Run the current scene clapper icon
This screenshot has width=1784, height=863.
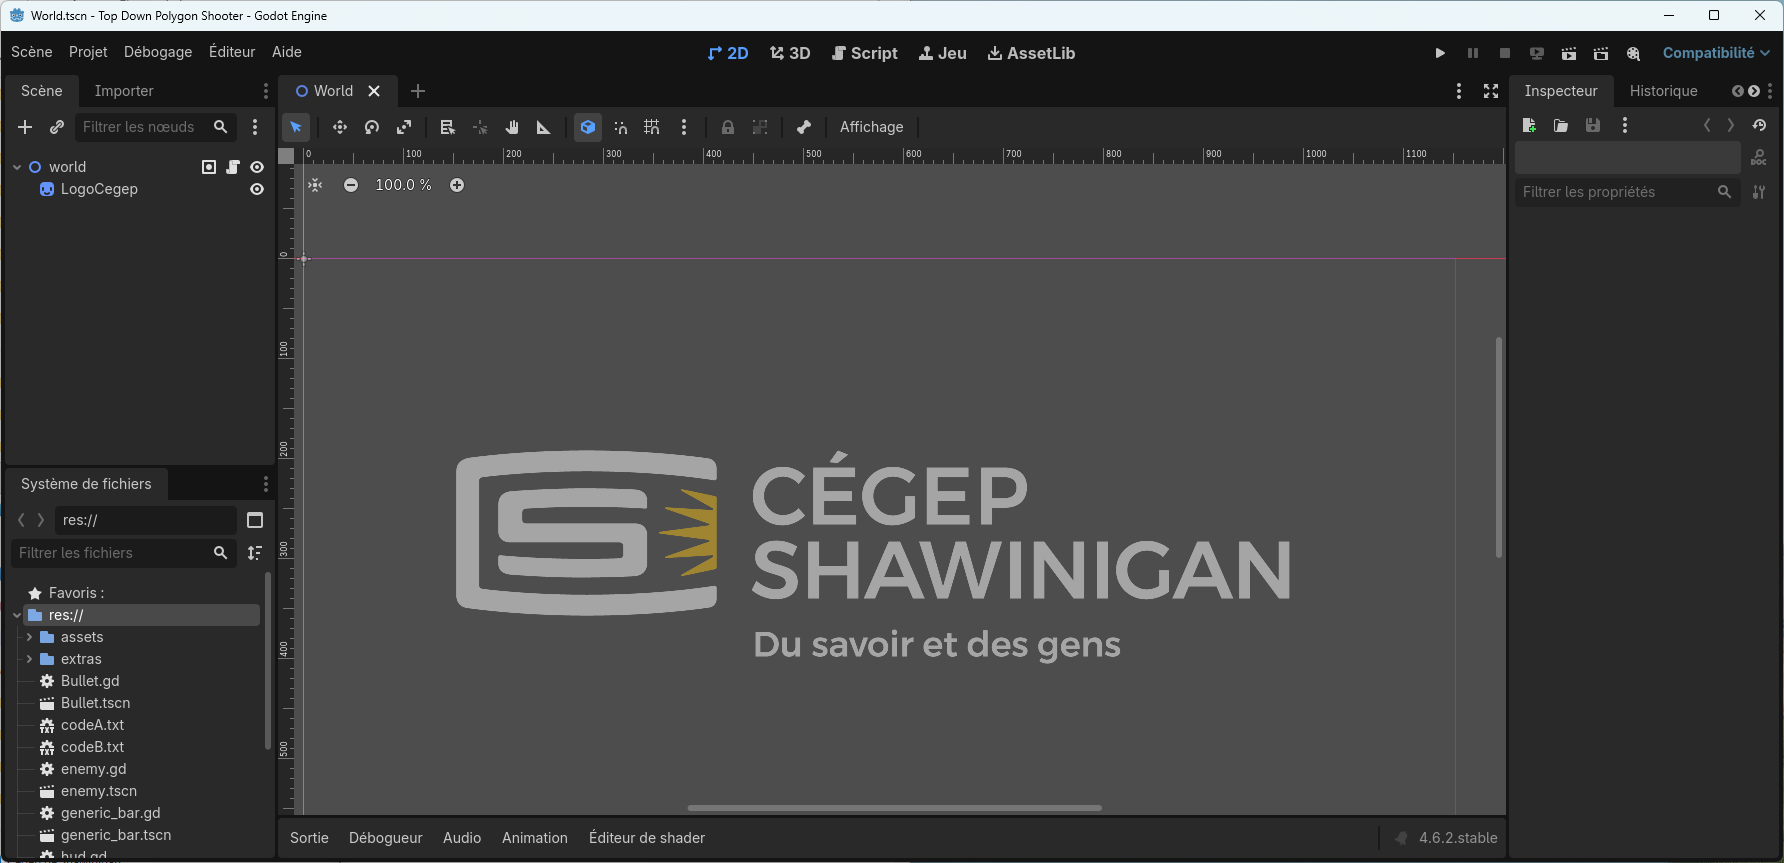coord(1569,53)
